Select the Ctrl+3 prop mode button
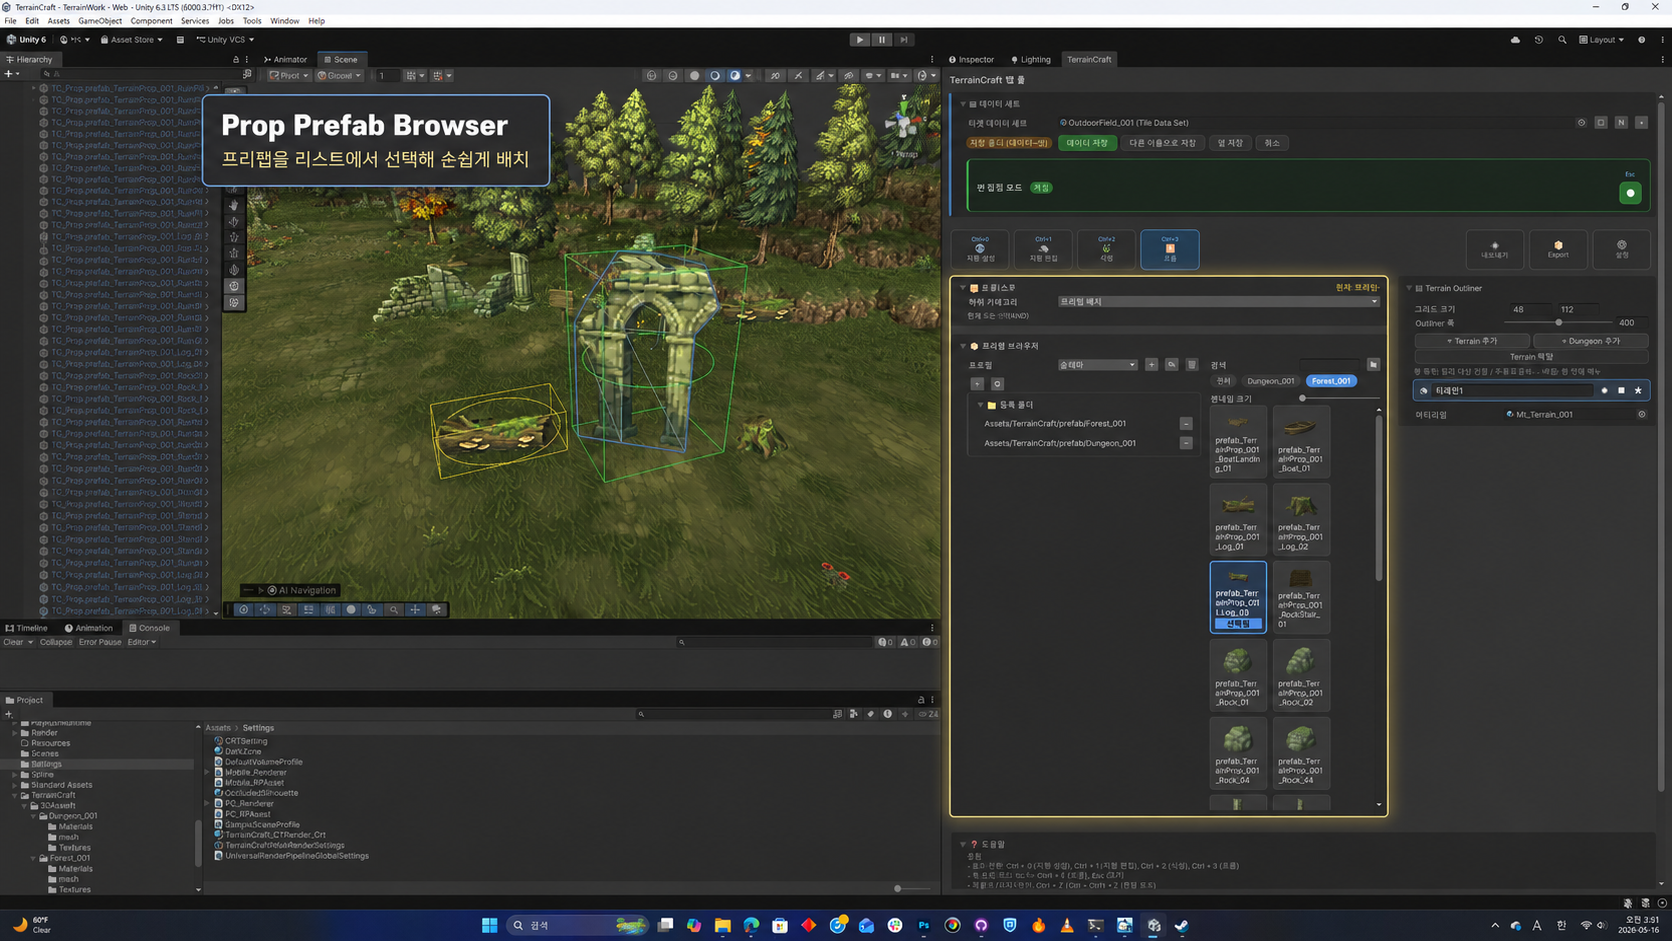The height and width of the screenshot is (941, 1672). [1169, 249]
